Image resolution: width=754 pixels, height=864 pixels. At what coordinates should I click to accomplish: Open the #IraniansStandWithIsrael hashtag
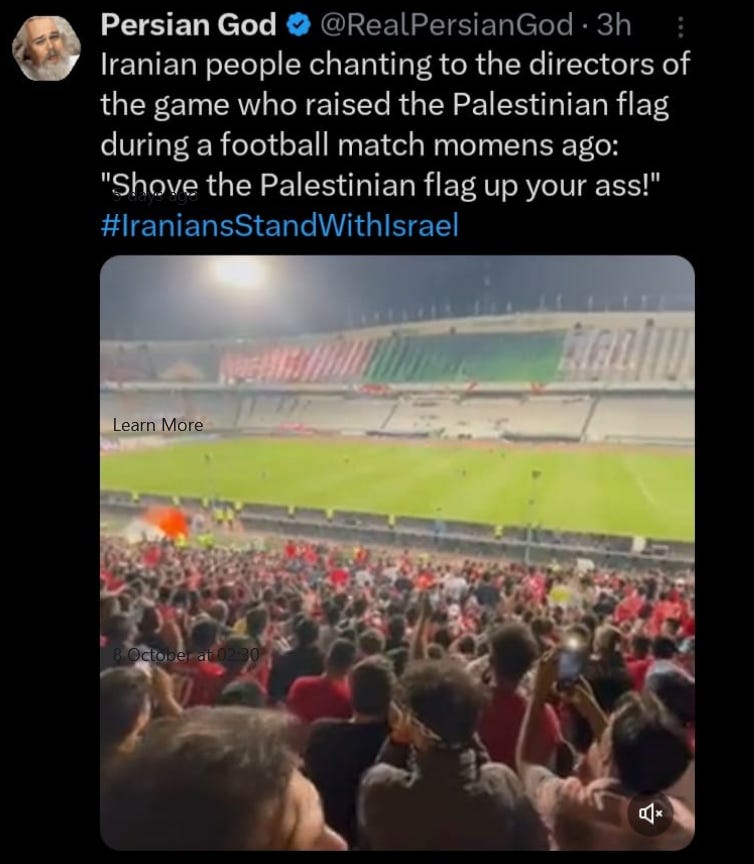[279, 225]
